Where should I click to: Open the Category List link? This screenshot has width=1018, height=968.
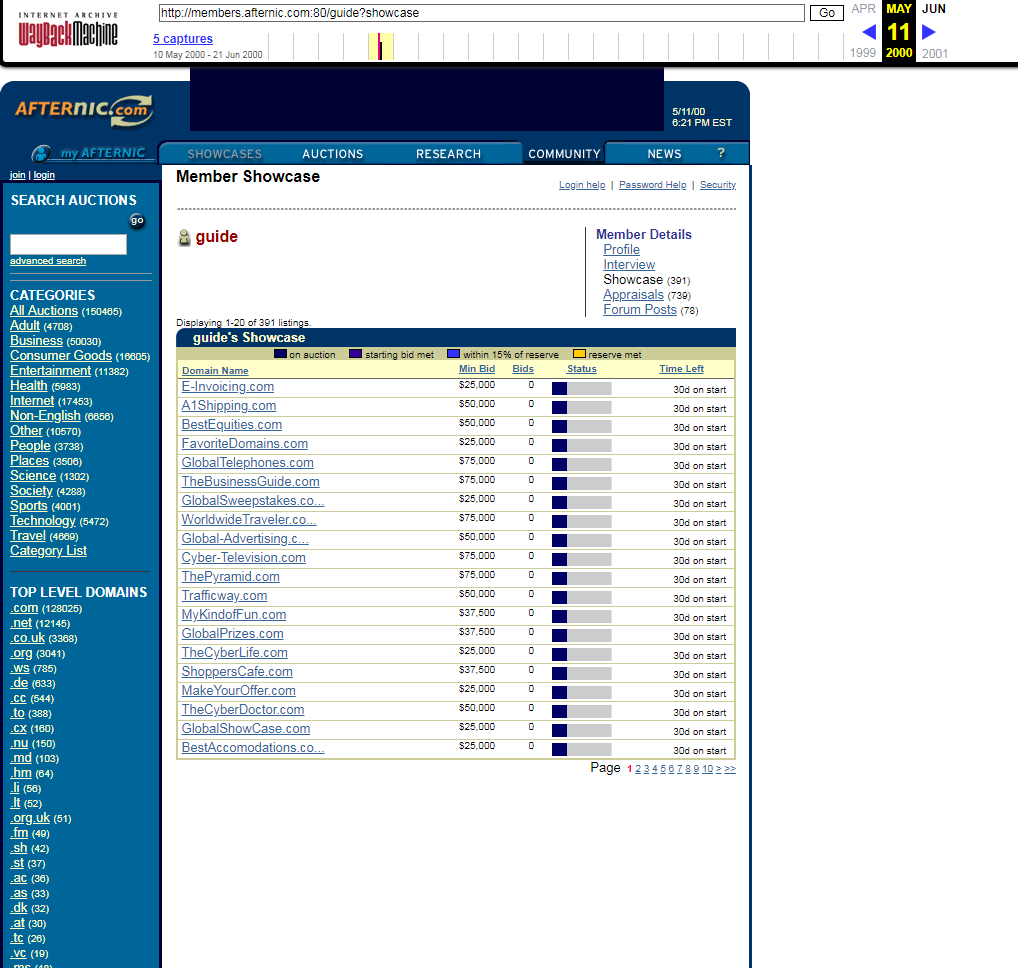(48, 551)
